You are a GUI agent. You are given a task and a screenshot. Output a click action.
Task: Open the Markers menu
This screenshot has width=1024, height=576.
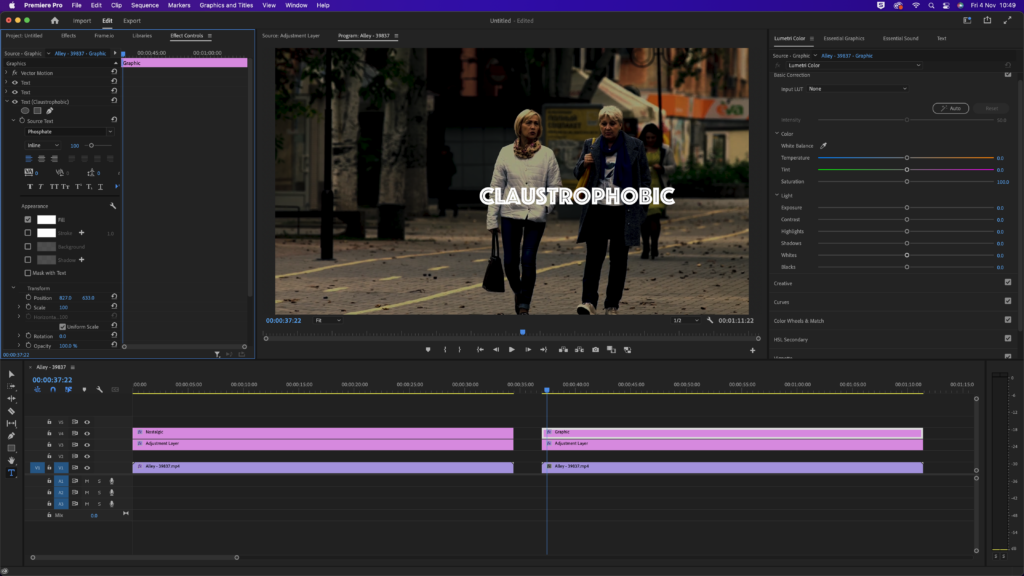tap(179, 5)
